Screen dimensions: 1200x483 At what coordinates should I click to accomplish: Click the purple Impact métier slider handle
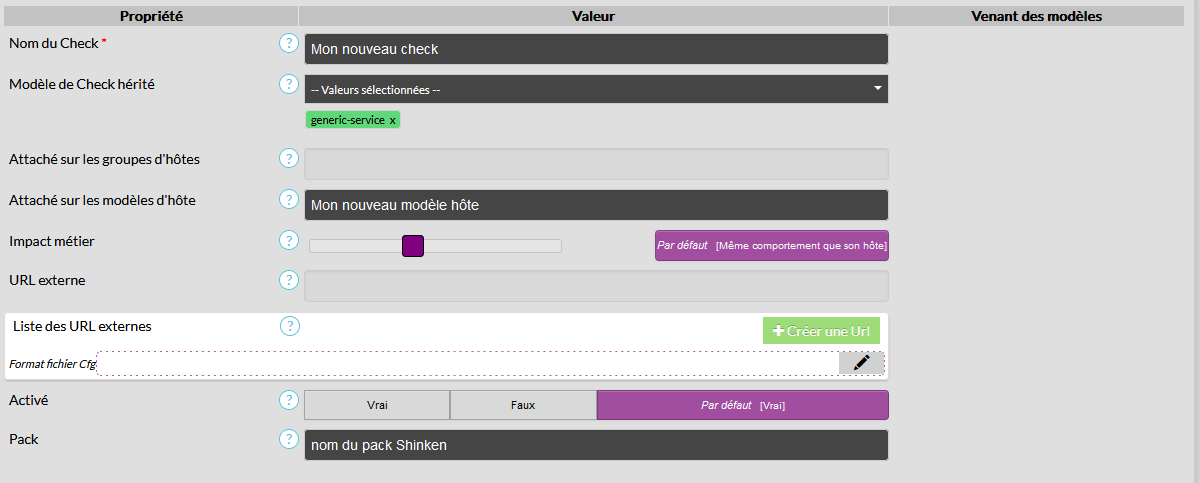(x=413, y=246)
